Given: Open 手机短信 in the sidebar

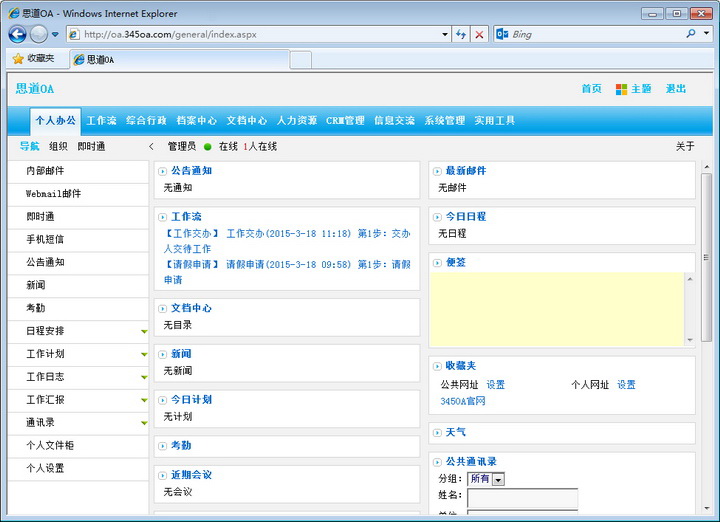Looking at the screenshot, I should pos(78,240).
